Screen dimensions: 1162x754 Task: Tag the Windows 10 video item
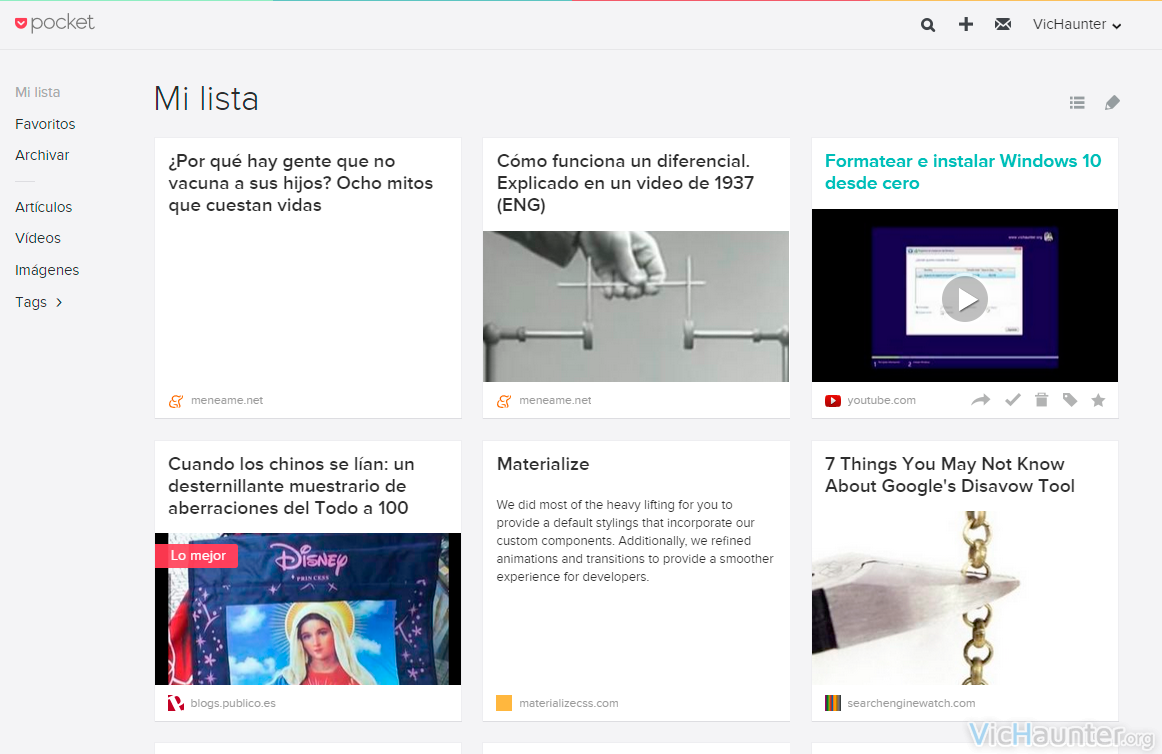pyautogui.click(x=1070, y=400)
